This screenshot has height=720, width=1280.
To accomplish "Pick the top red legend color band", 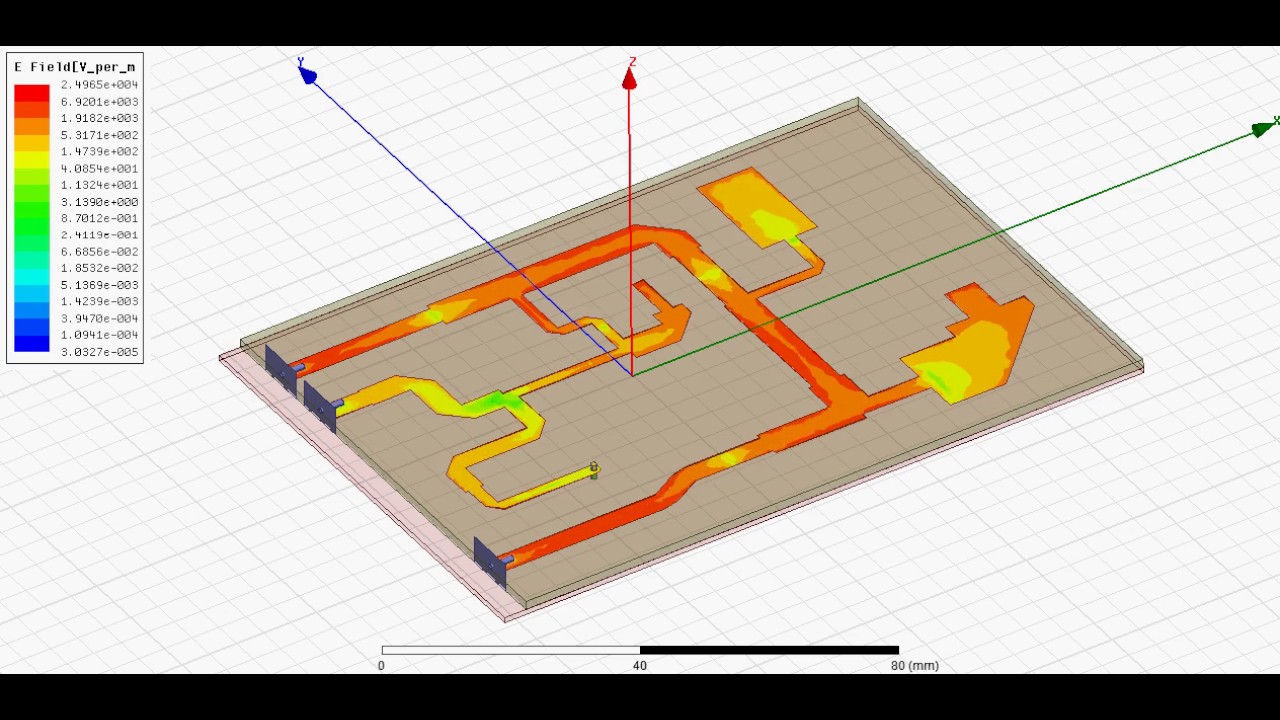I will click(31, 93).
